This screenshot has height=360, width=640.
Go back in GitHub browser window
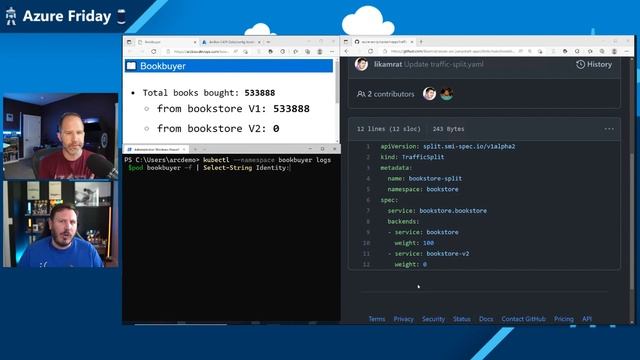[347, 51]
